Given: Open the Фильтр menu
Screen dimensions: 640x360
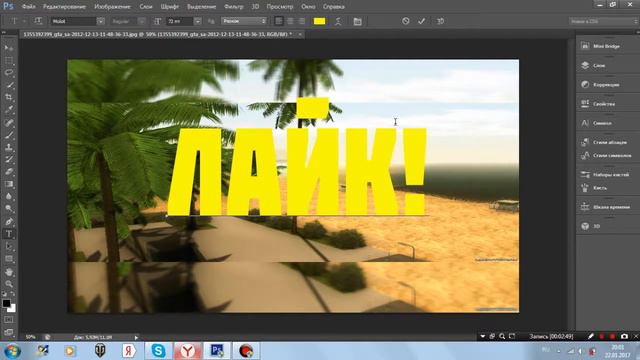Looking at the screenshot, I should point(233,7).
